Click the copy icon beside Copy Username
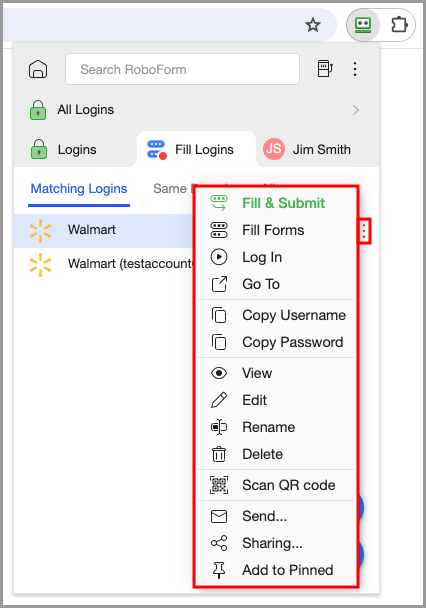This screenshot has width=426, height=608. point(219,315)
